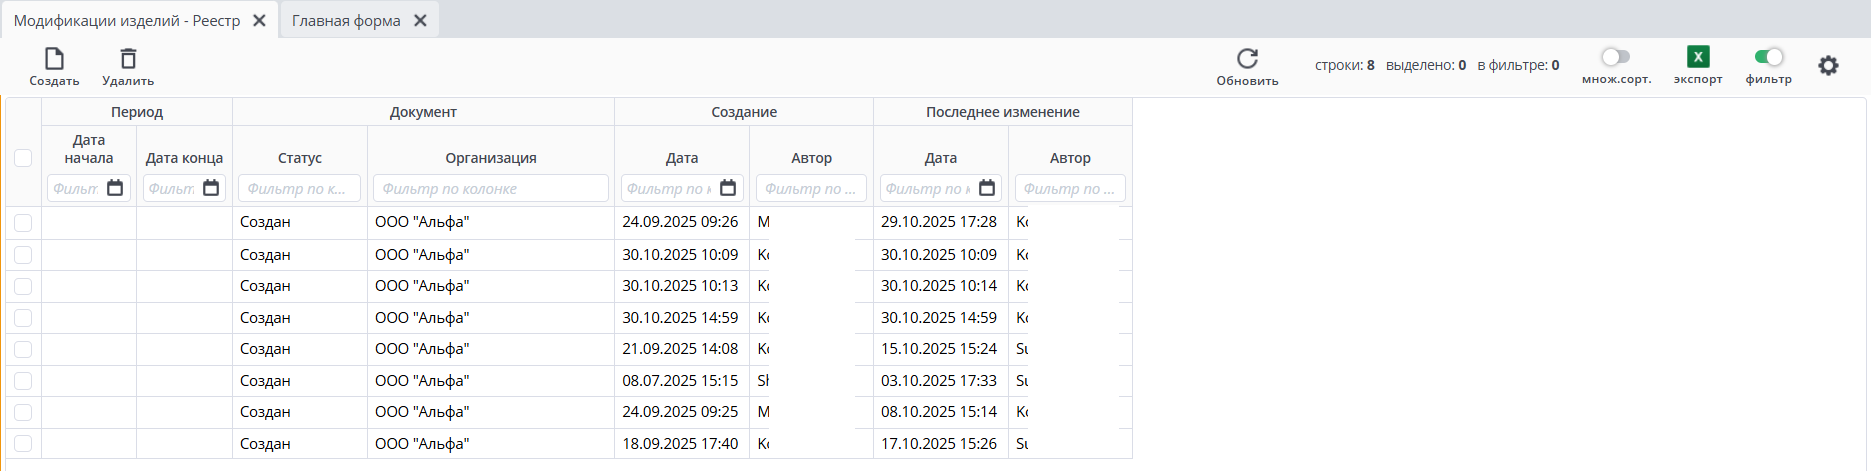Check the select-all header checkbox
Screen dimensions: 1871x471
pyautogui.click(x=23, y=158)
